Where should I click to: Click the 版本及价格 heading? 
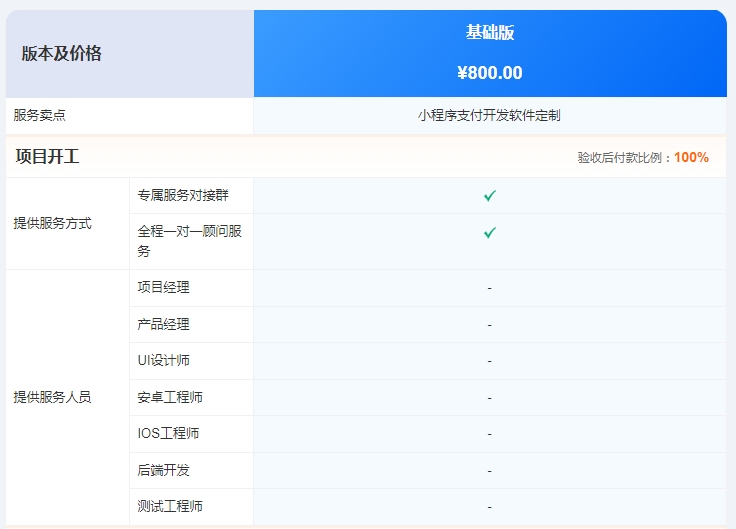click(x=61, y=54)
